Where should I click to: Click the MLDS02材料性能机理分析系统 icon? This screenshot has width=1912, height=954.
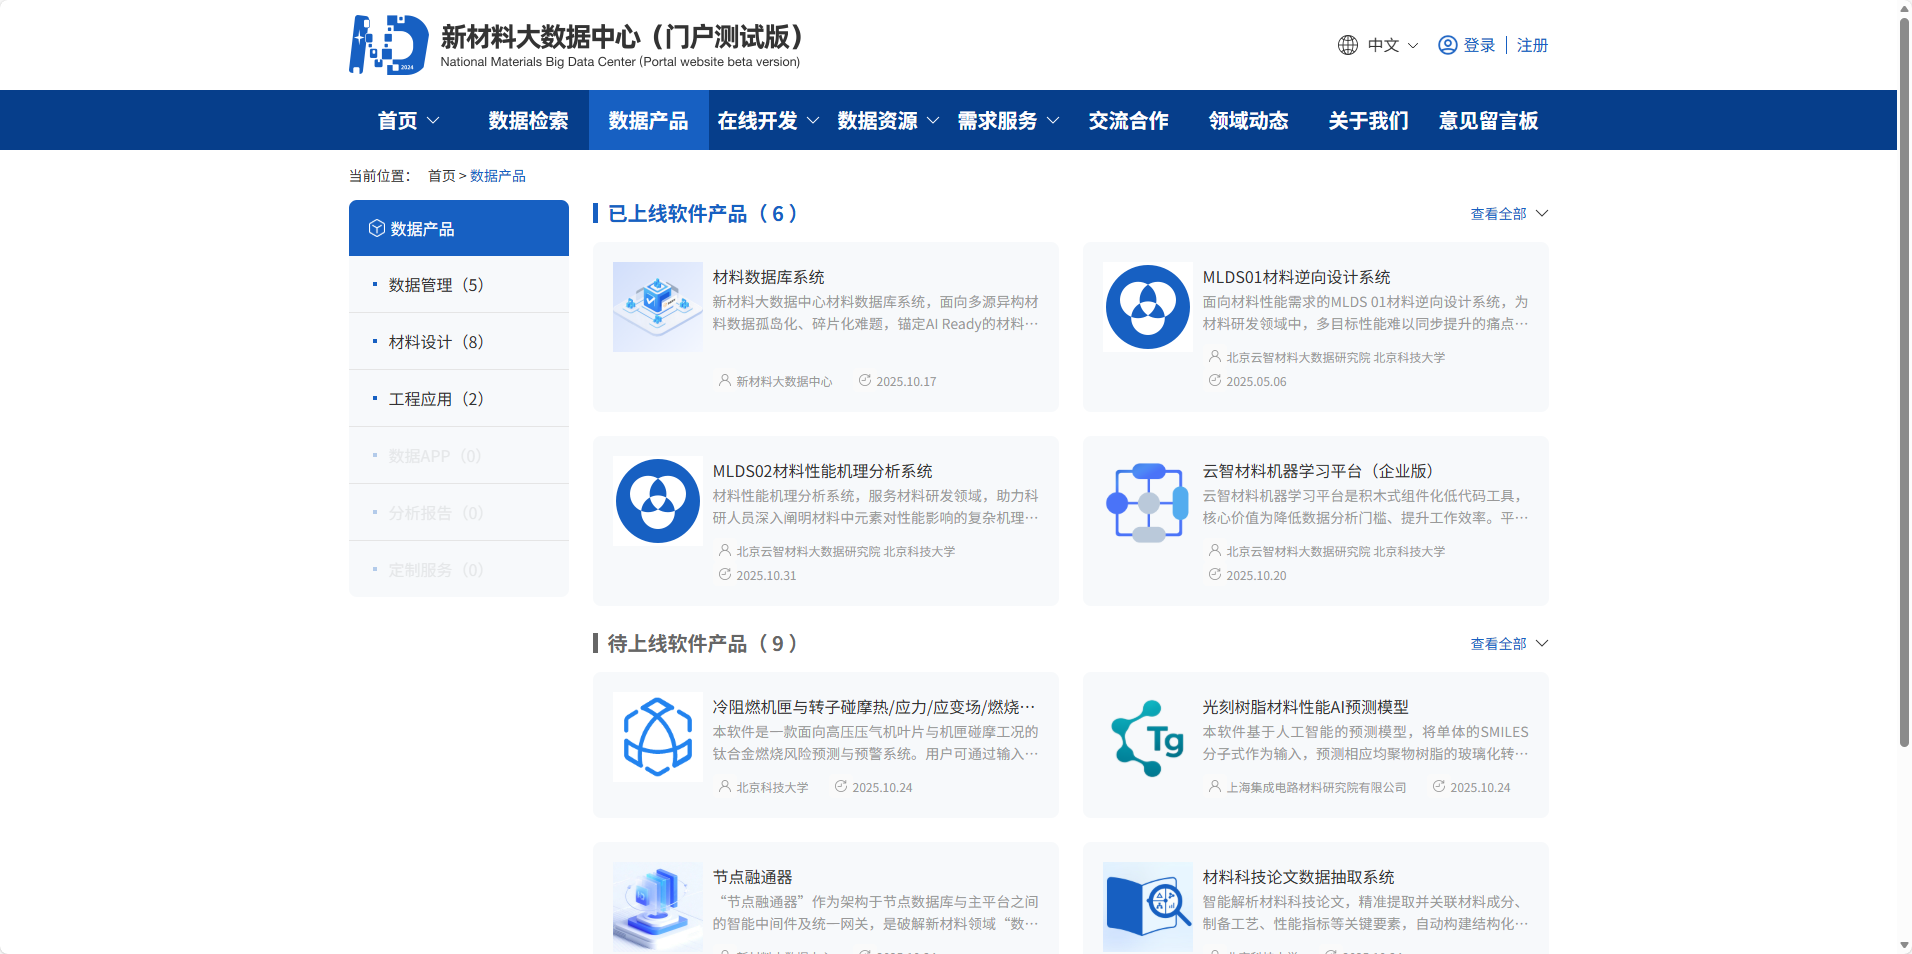tap(657, 501)
